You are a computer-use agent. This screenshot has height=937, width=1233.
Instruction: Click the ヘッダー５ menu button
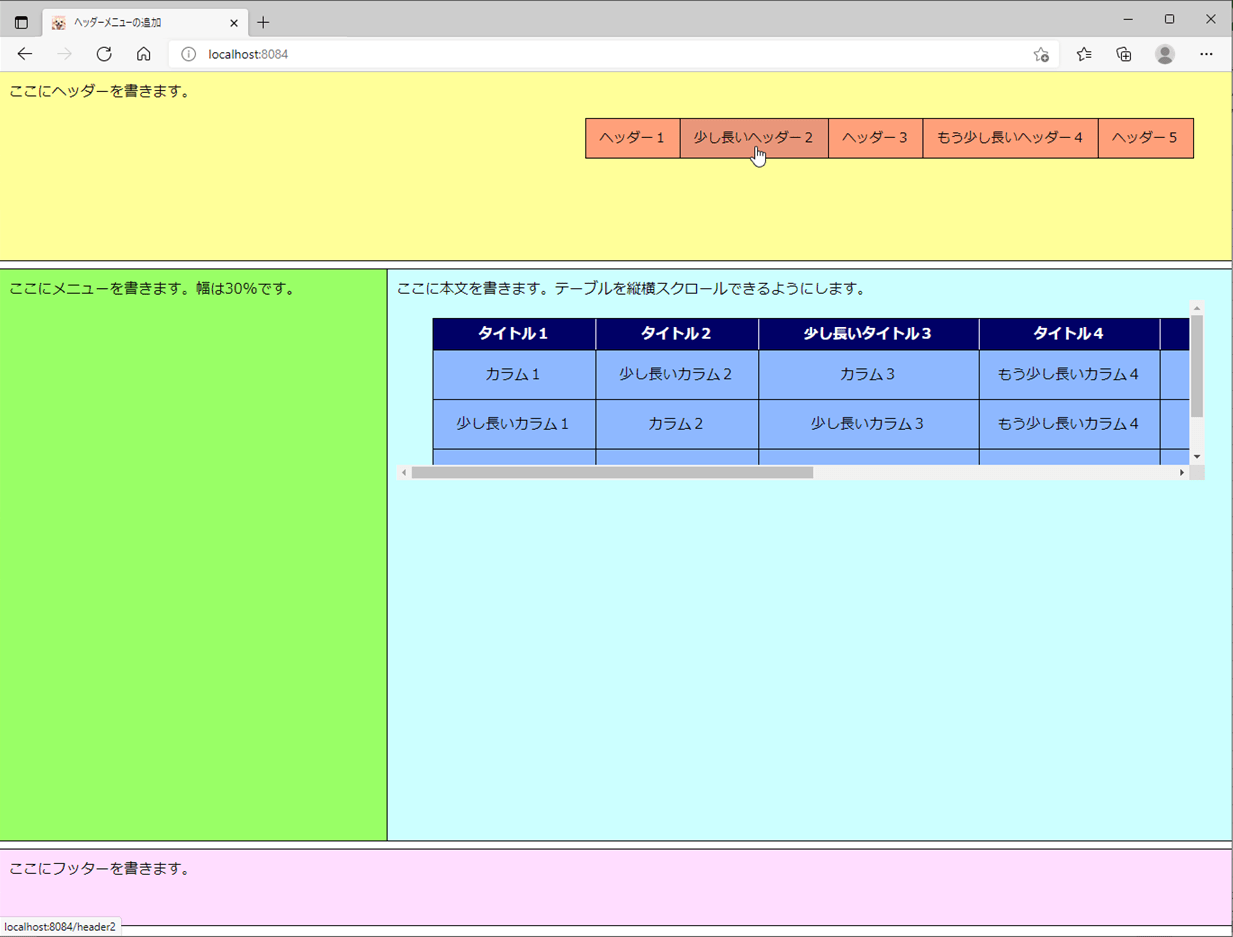click(1145, 138)
